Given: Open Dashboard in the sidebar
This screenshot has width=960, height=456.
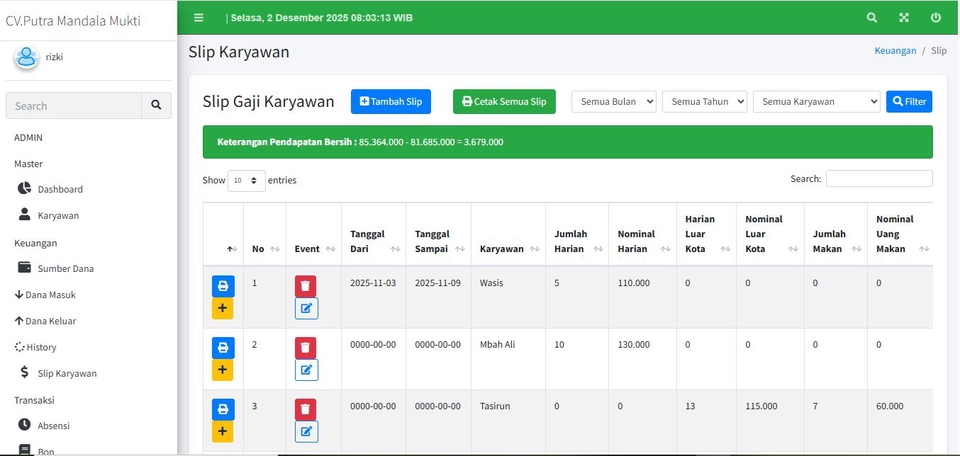Looking at the screenshot, I should pos(60,189).
